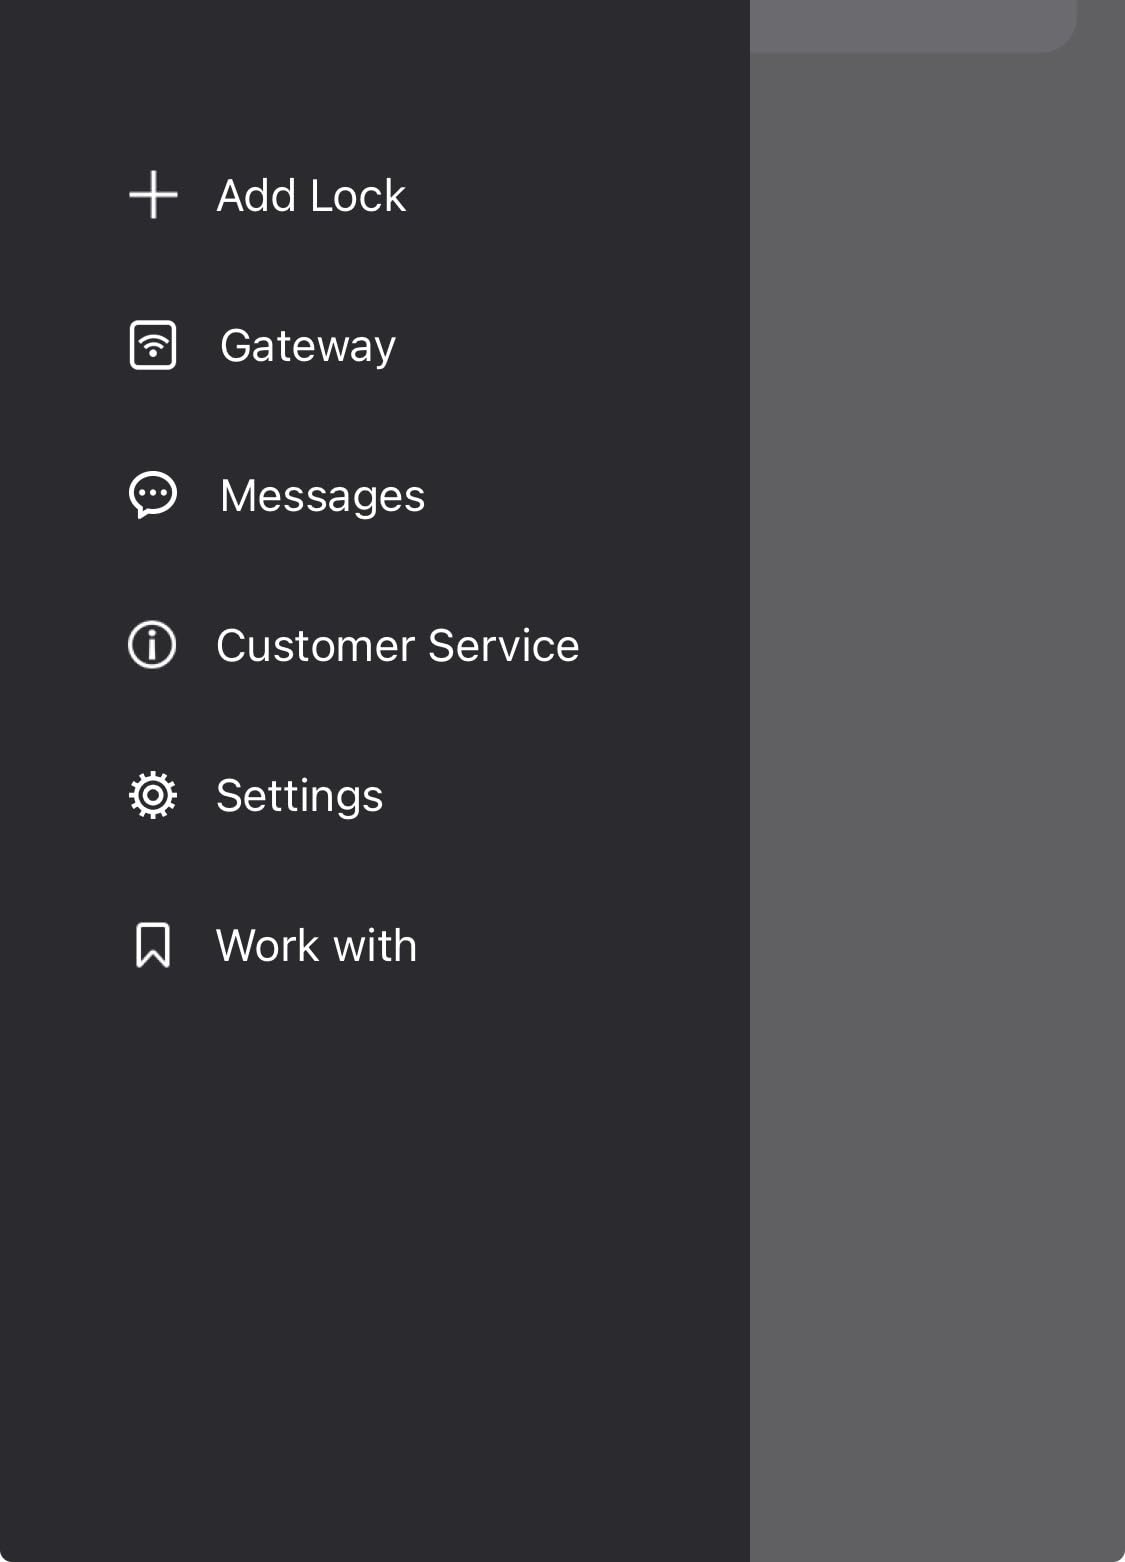Image resolution: width=1125 pixels, height=1562 pixels.
Task: Select the Settings text label
Action: 299,797
